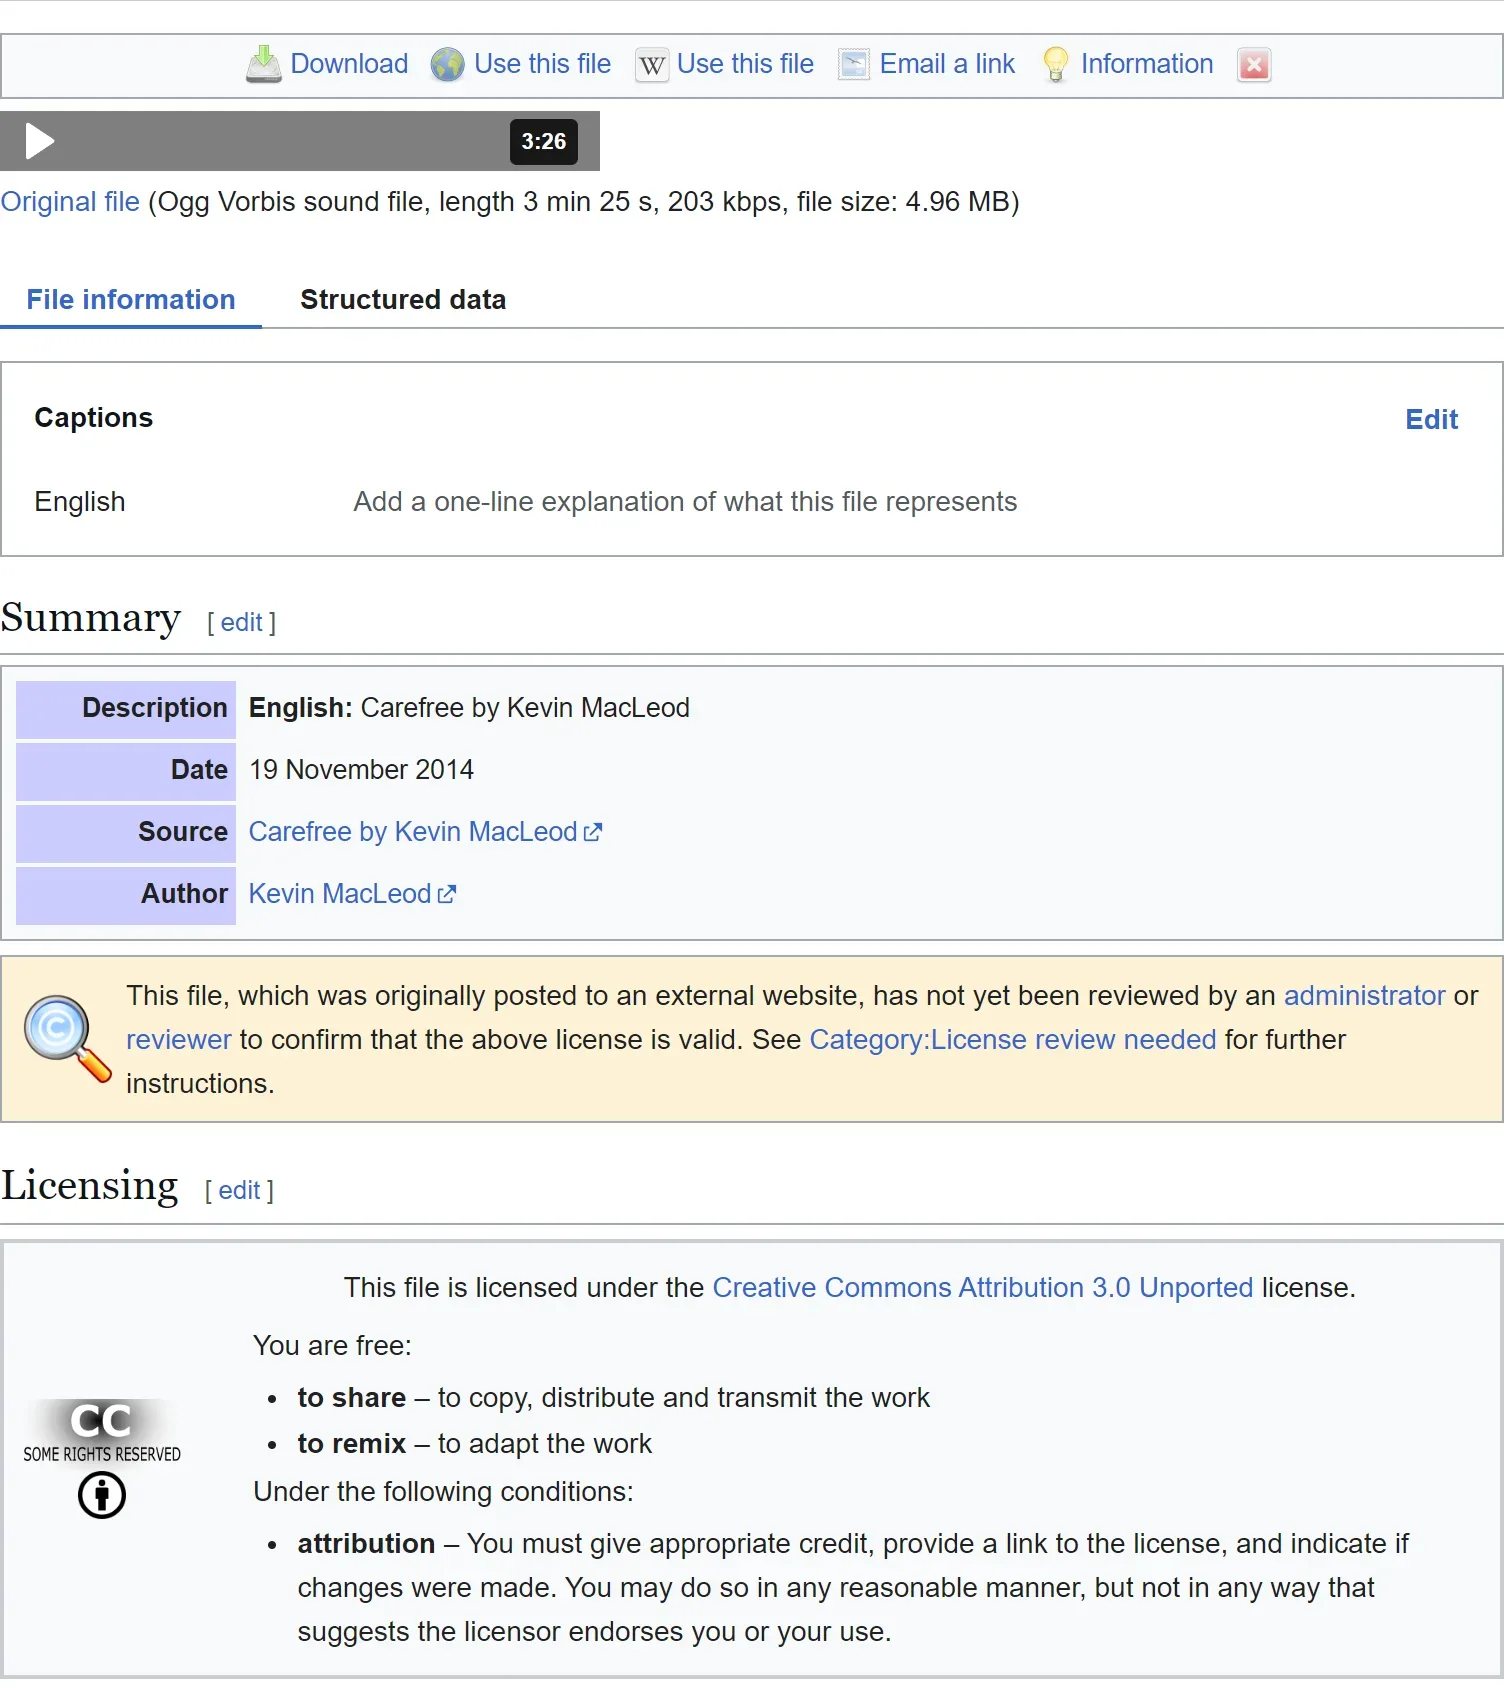
Task: Click the Download icon with green arrow
Action: coord(264,64)
